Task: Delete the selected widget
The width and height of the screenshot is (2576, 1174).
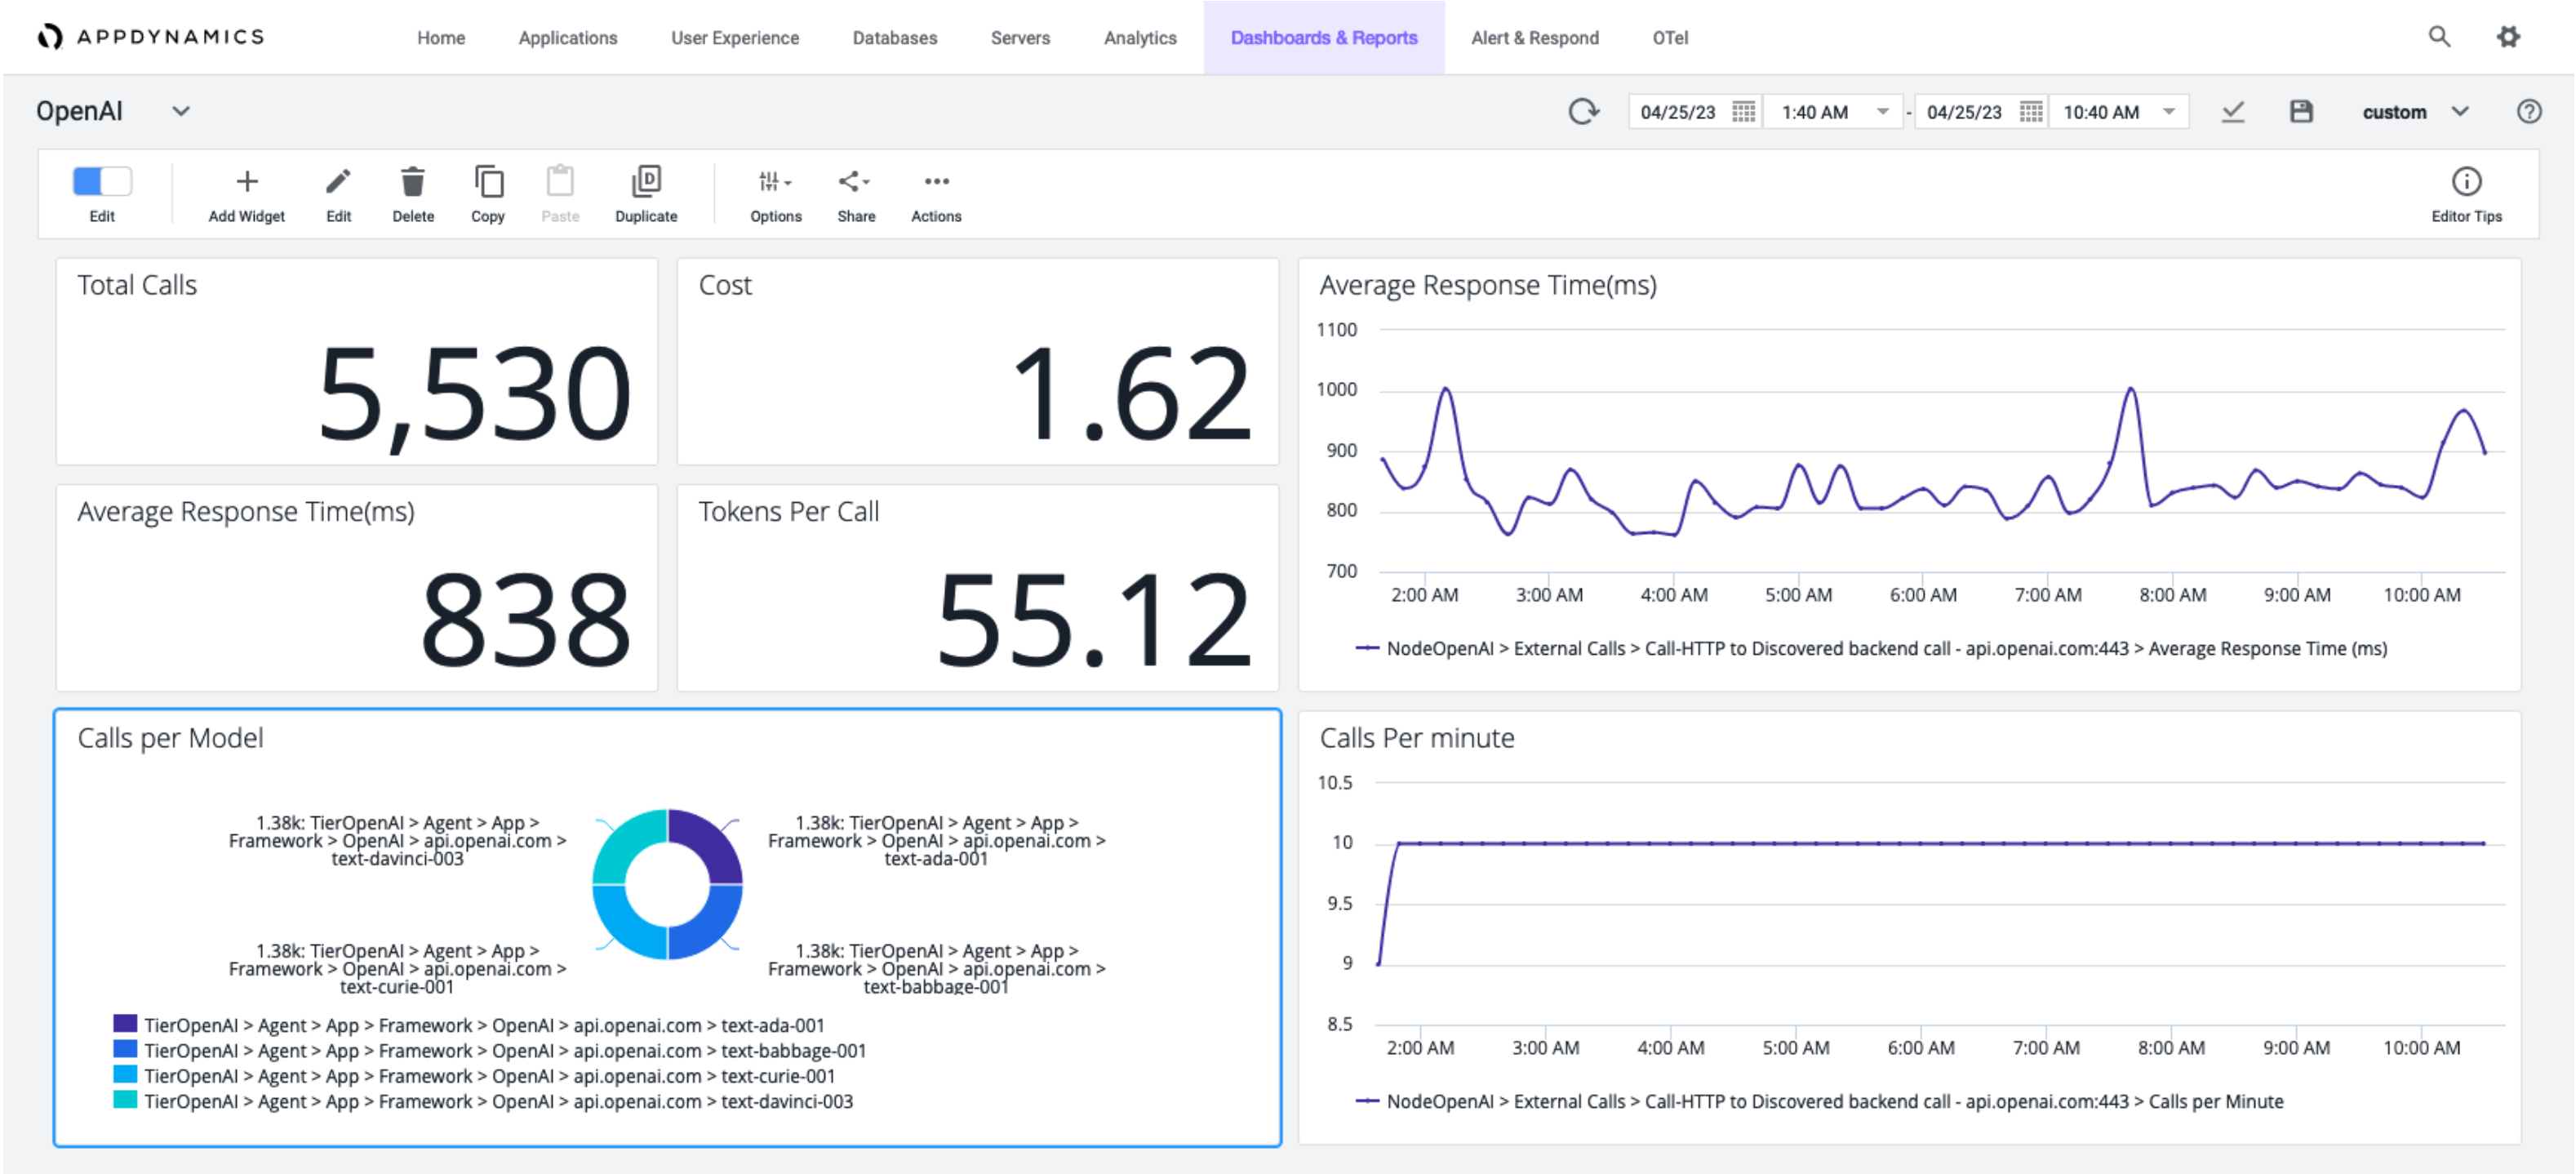Action: coord(412,181)
